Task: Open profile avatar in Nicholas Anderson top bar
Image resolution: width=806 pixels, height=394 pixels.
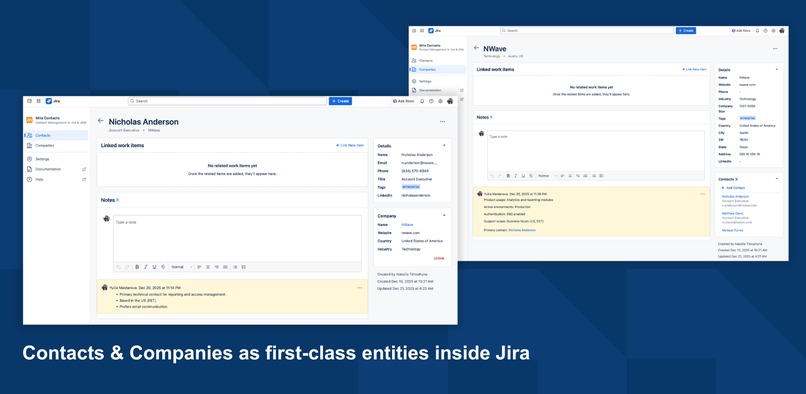Action: coord(450,101)
